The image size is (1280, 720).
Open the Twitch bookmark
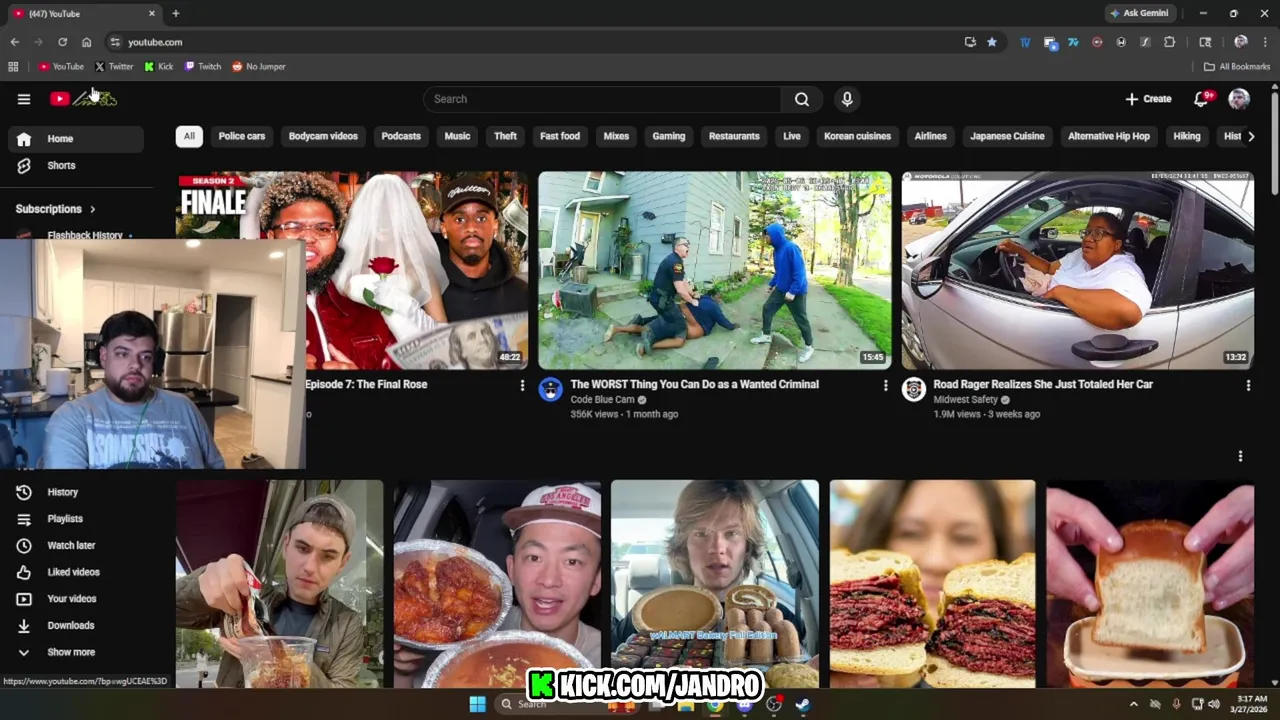point(203,67)
